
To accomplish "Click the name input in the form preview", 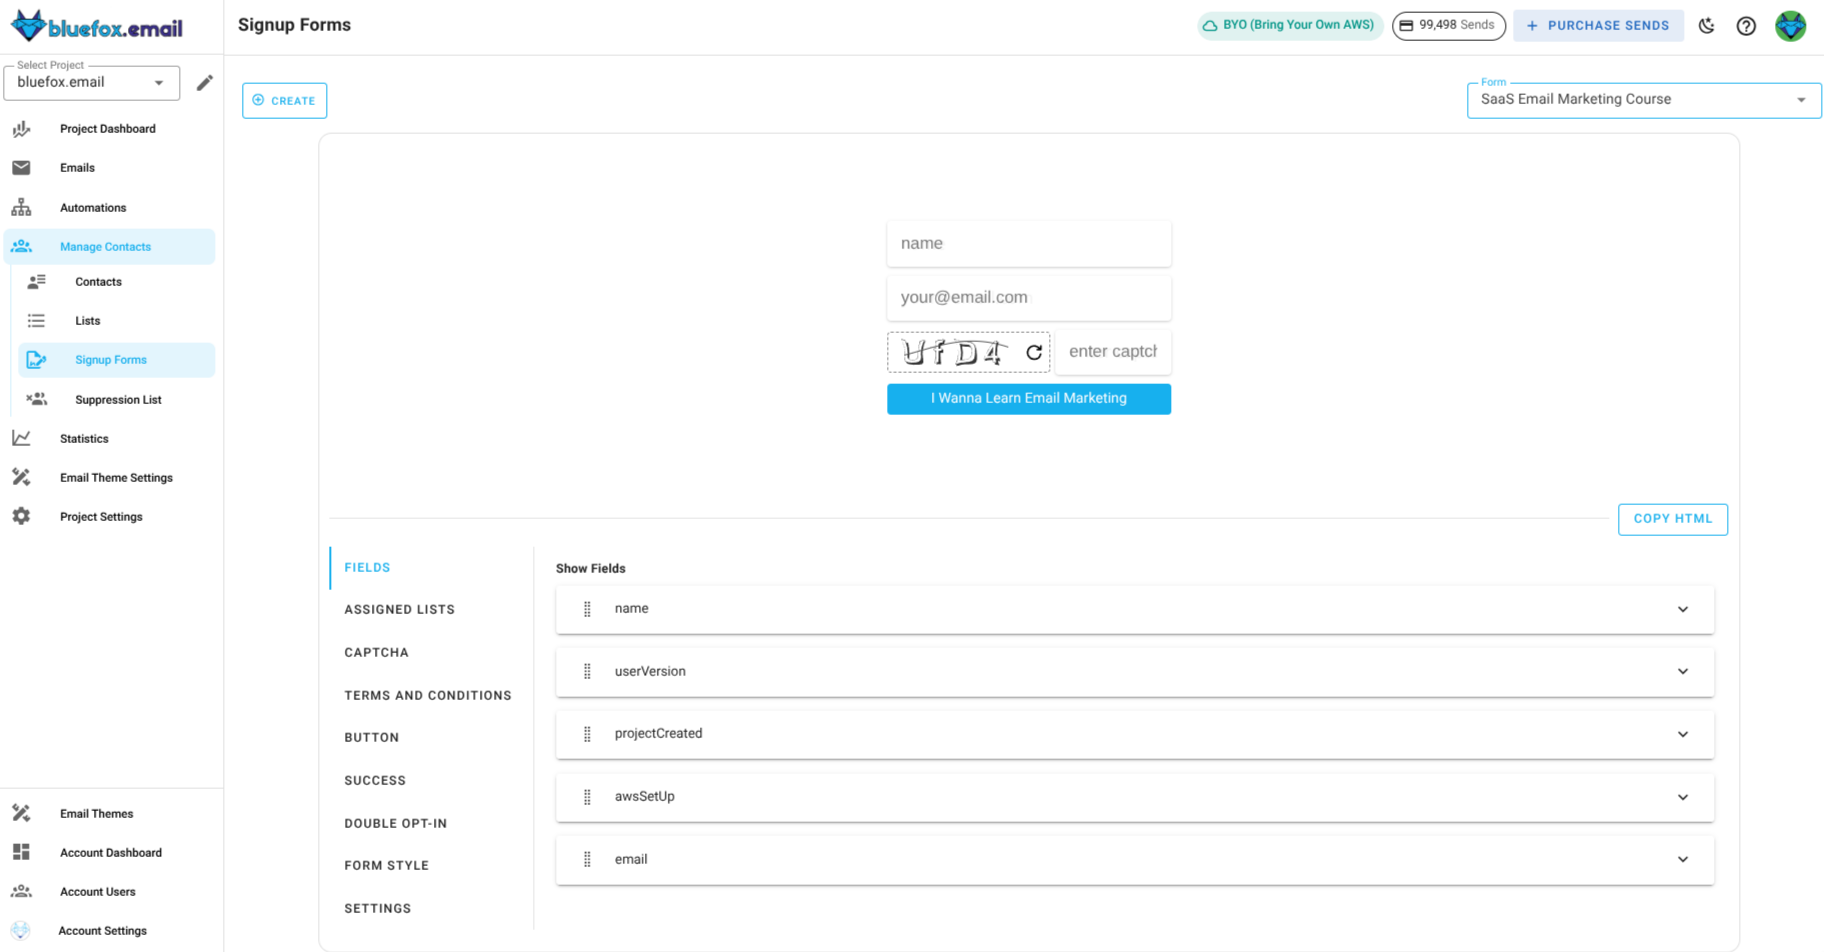I will click(x=1028, y=243).
